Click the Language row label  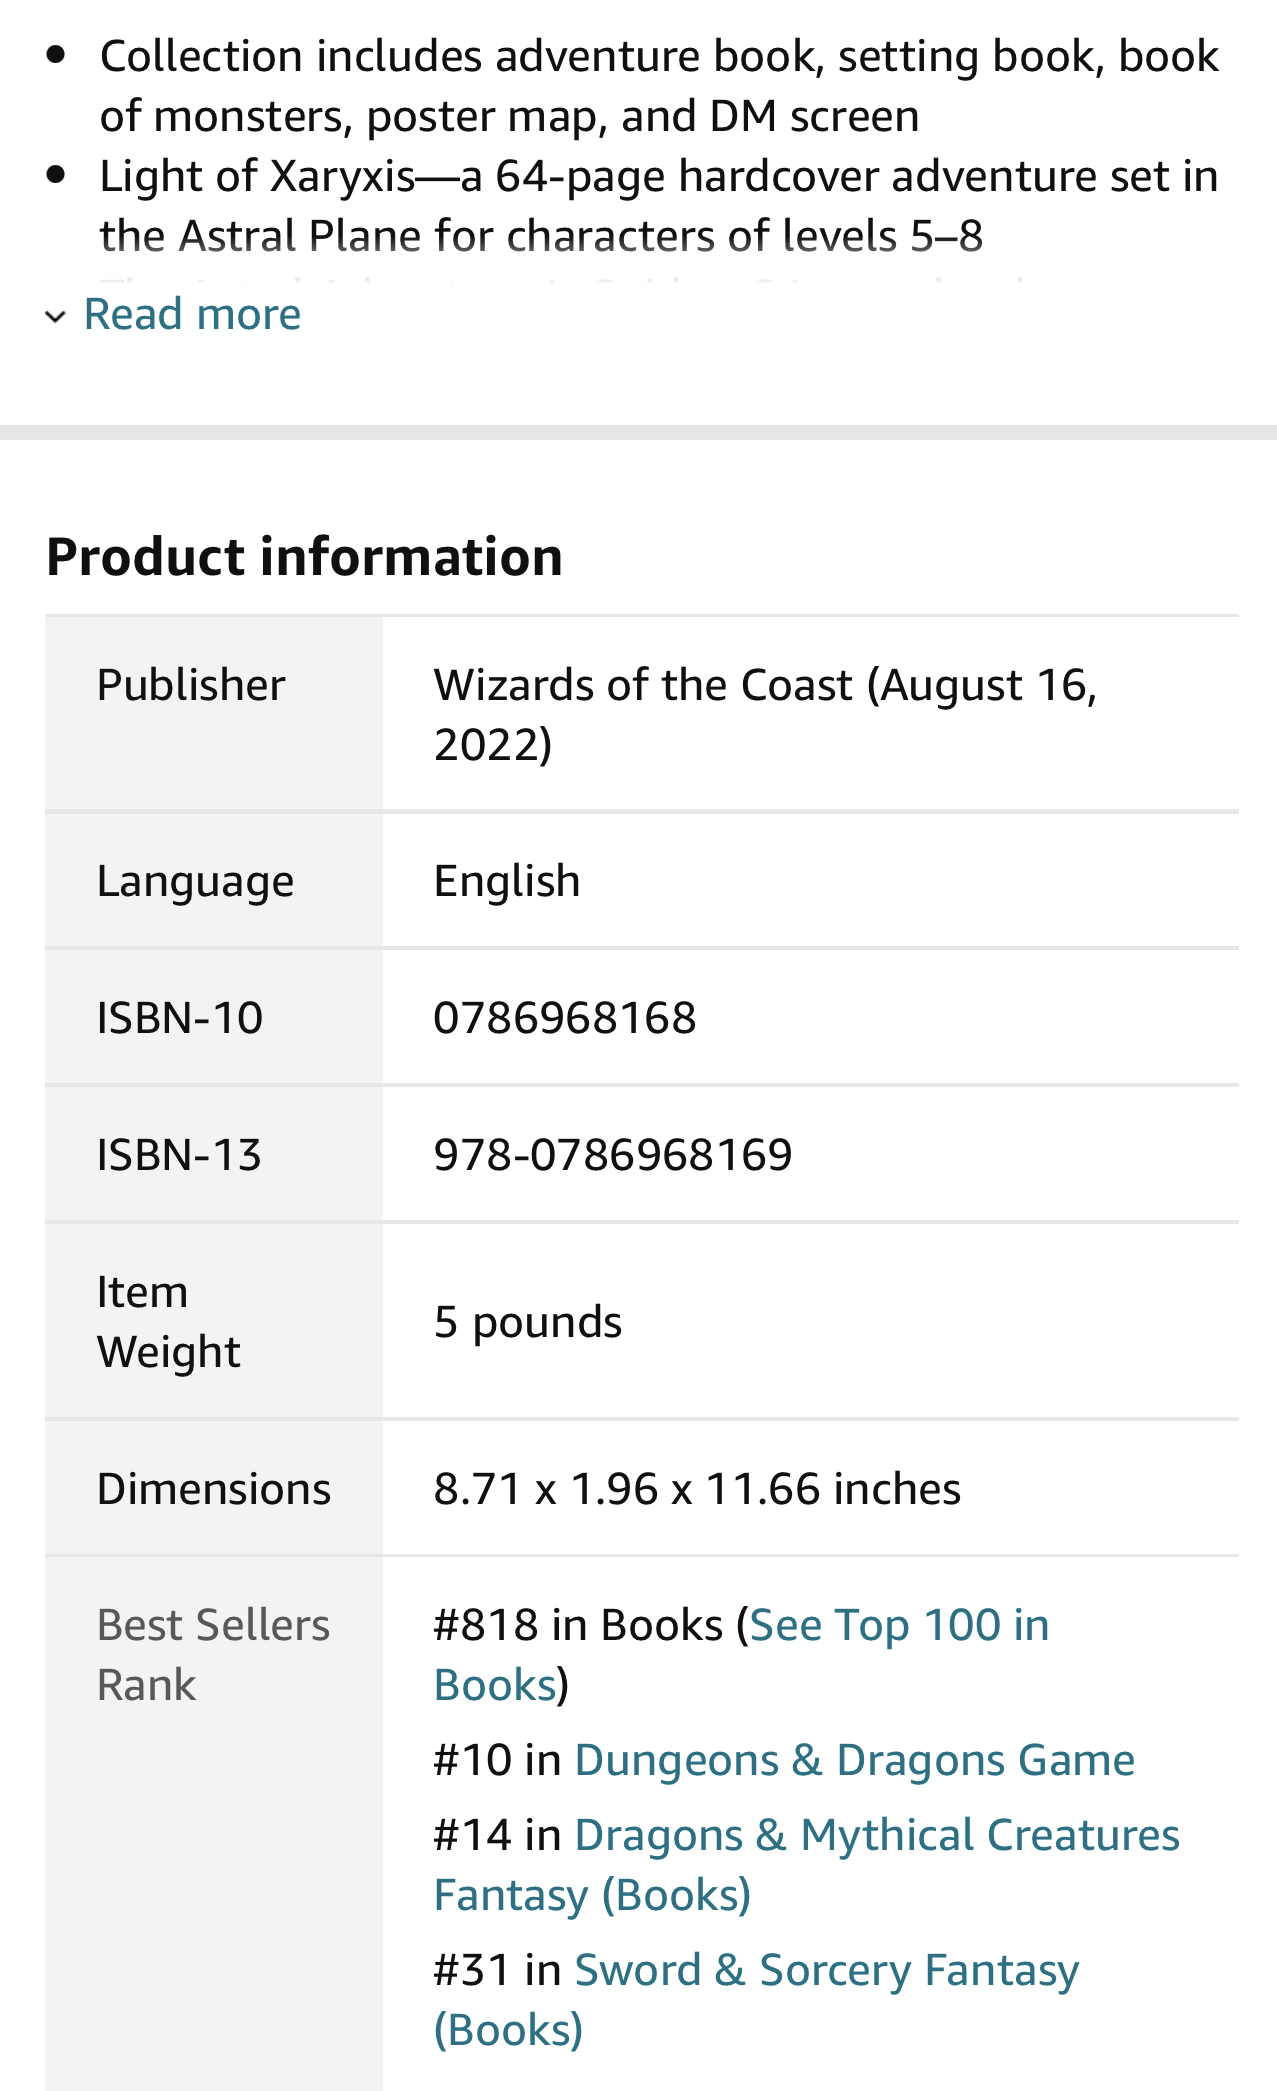(196, 882)
